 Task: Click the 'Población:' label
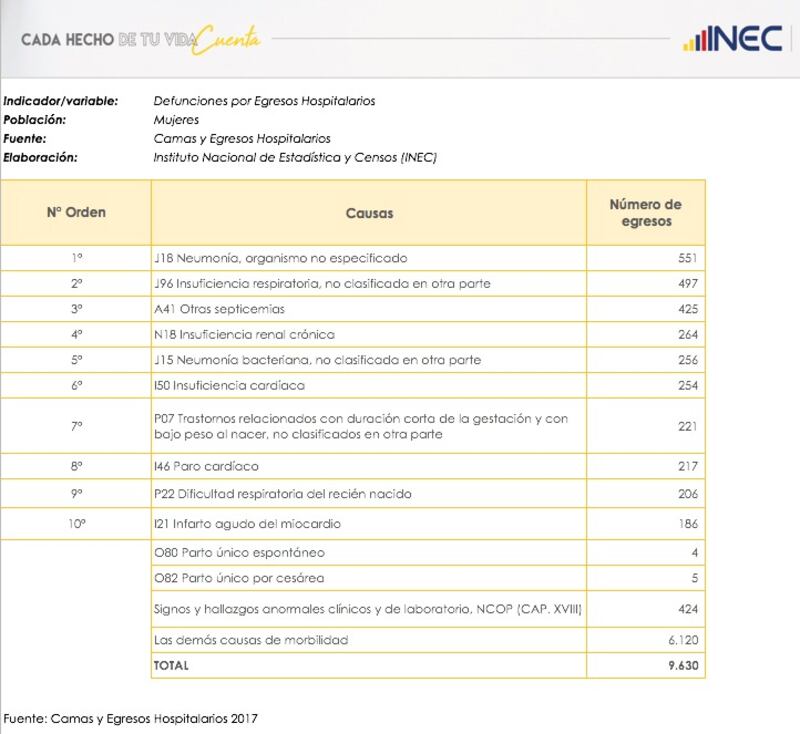pos(35,120)
